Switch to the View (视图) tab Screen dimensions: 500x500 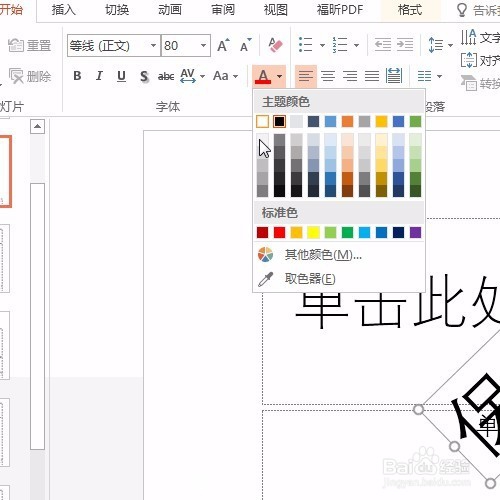276,10
